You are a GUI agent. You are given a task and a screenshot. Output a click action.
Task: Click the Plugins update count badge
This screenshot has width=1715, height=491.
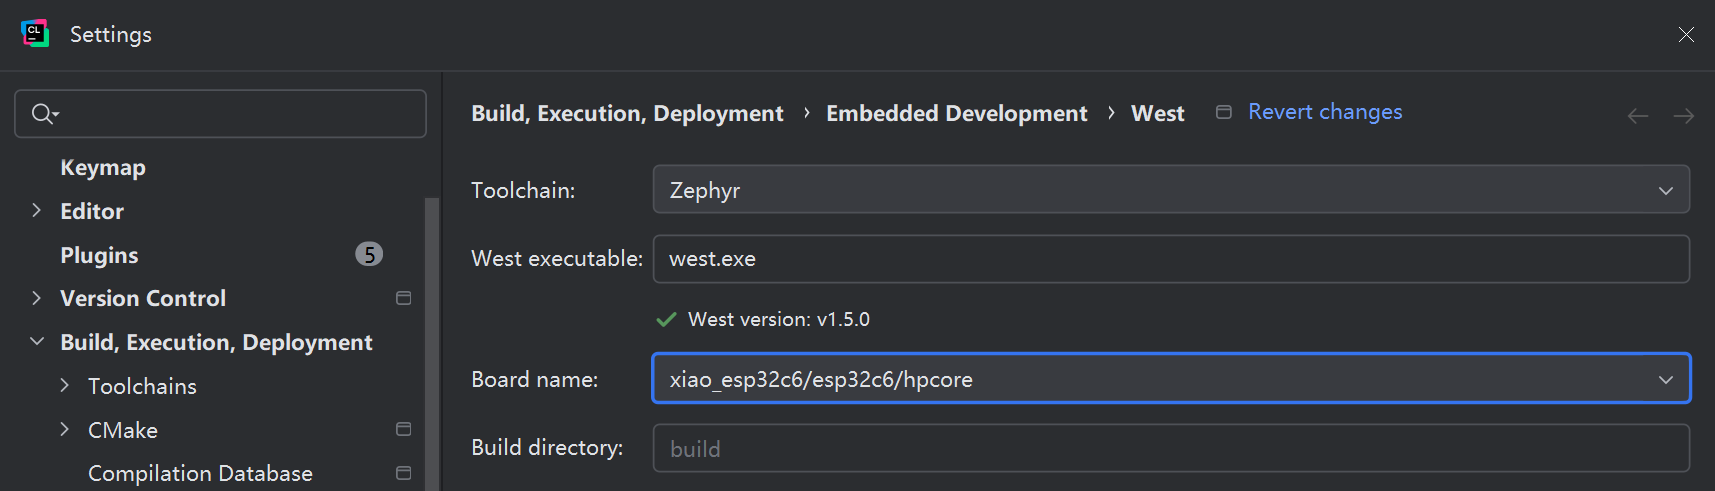pyautogui.click(x=369, y=255)
